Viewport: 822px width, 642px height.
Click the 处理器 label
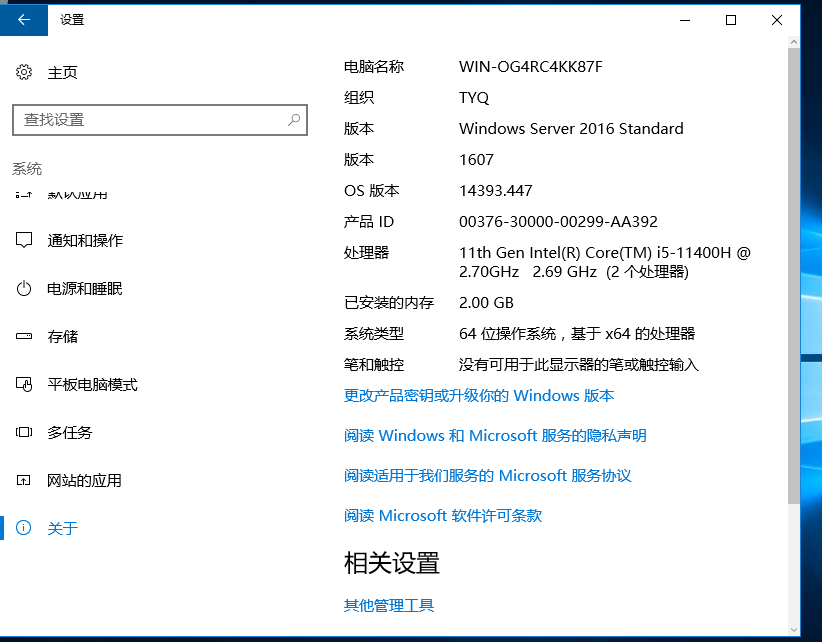366,253
